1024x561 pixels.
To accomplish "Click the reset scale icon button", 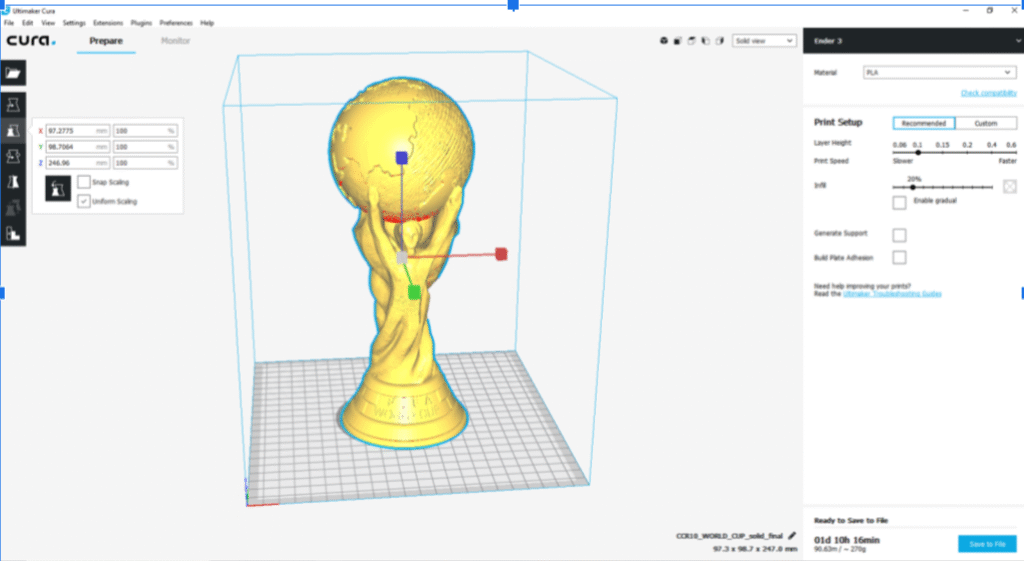I will [58, 189].
